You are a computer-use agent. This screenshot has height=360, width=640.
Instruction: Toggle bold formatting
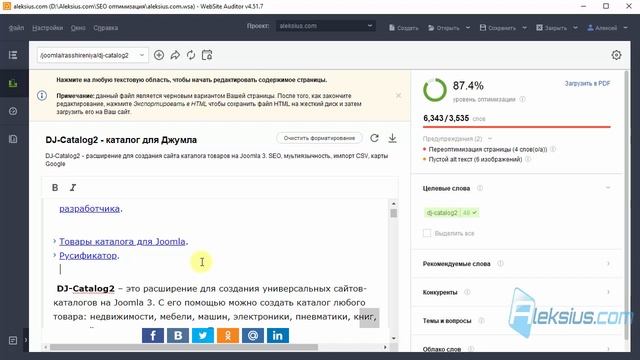(55, 187)
